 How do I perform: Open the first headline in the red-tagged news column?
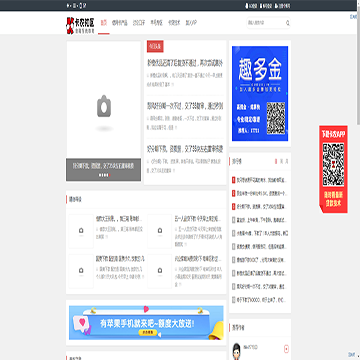(185, 63)
